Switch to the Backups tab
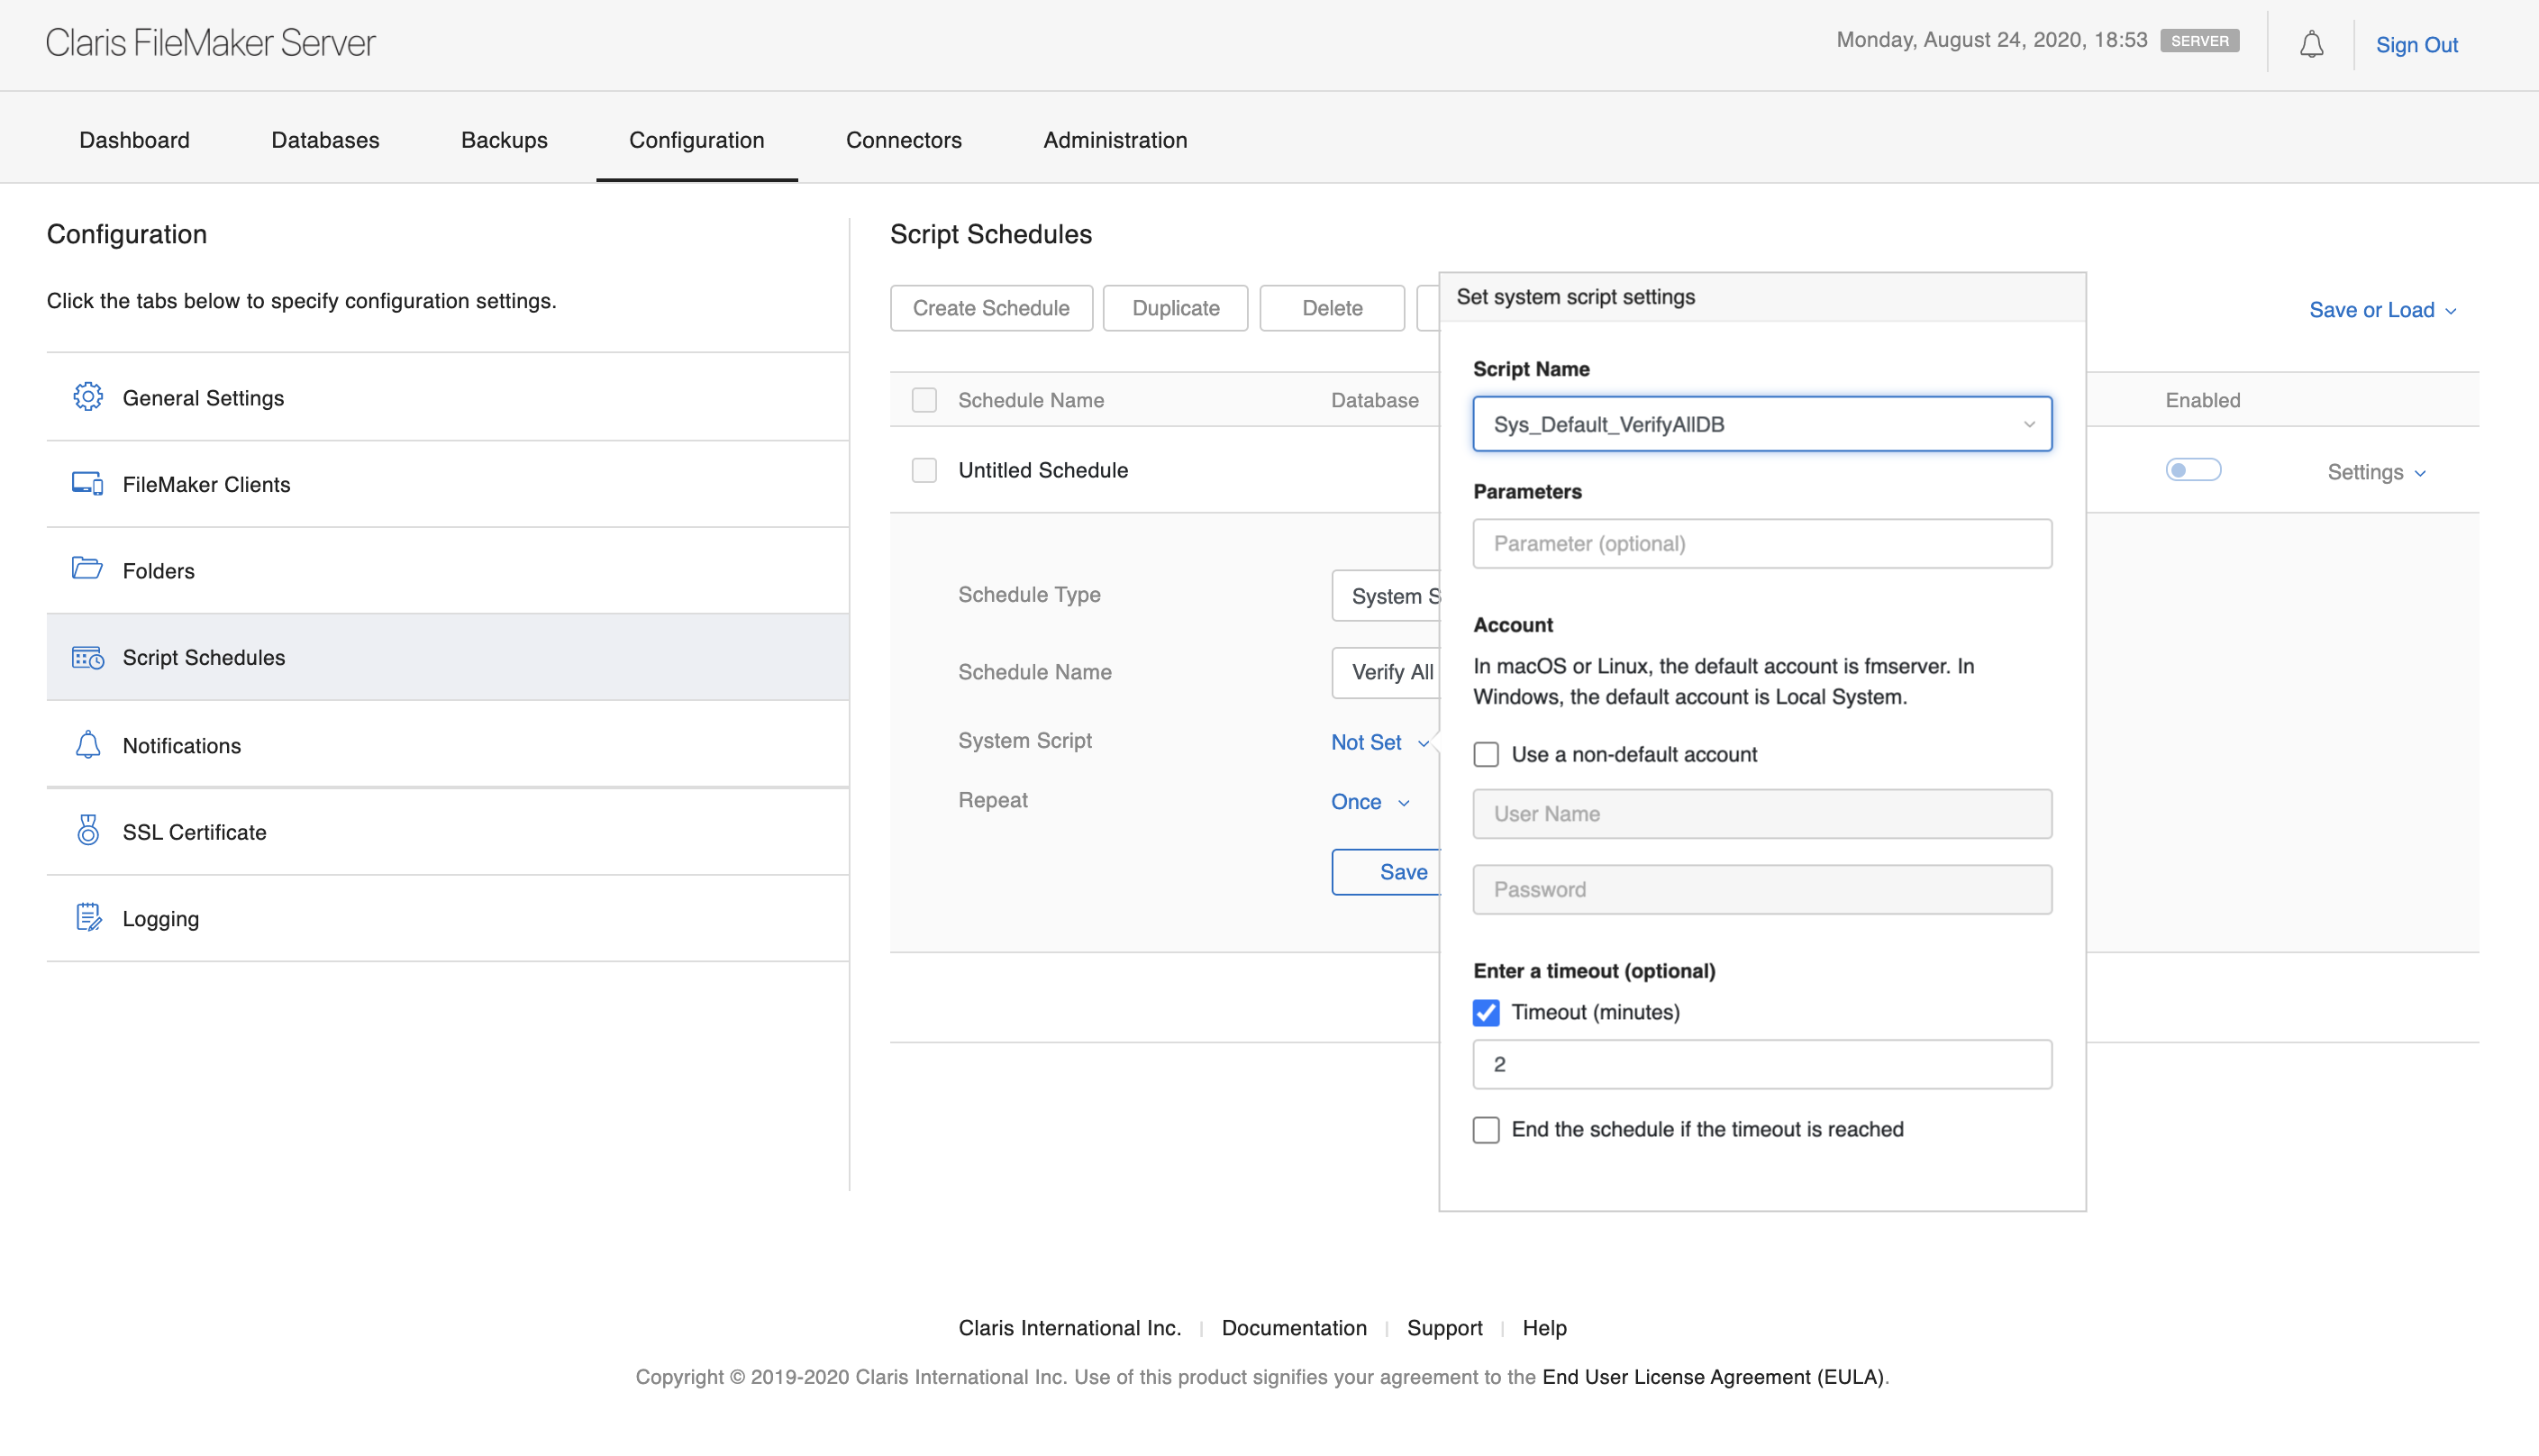The height and width of the screenshot is (1456, 2539). point(504,140)
